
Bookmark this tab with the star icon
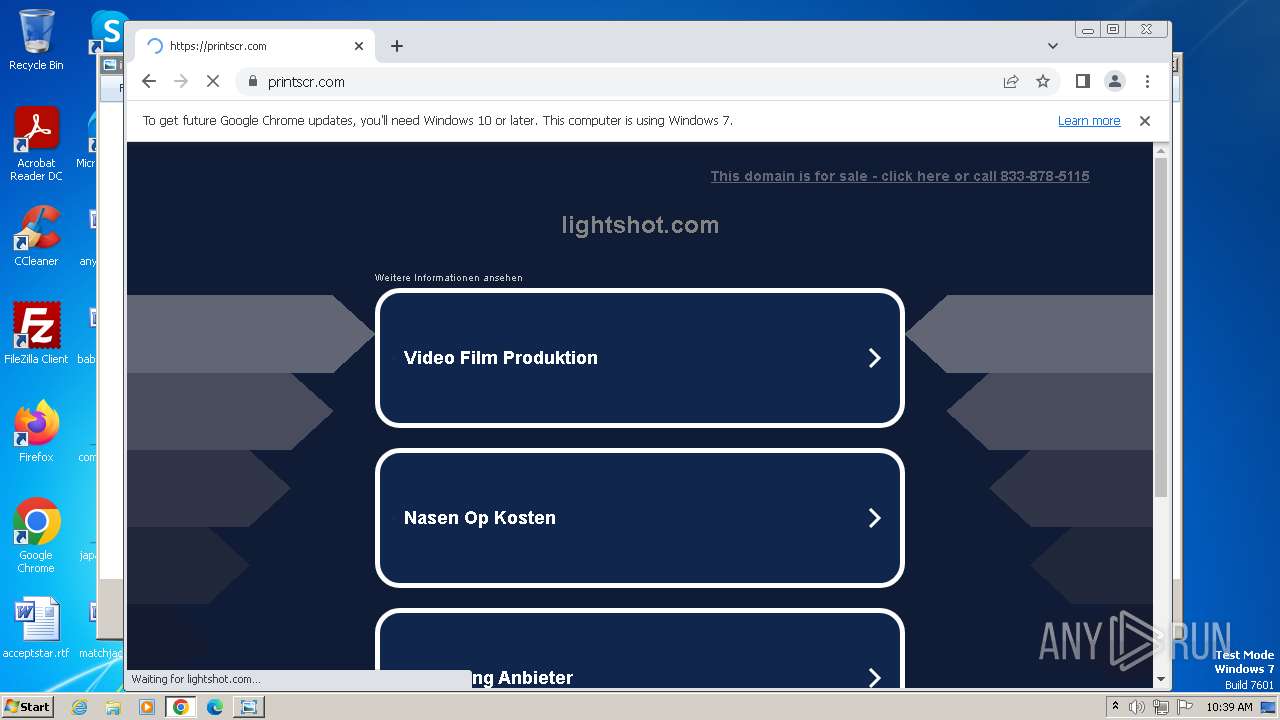pyautogui.click(x=1043, y=81)
